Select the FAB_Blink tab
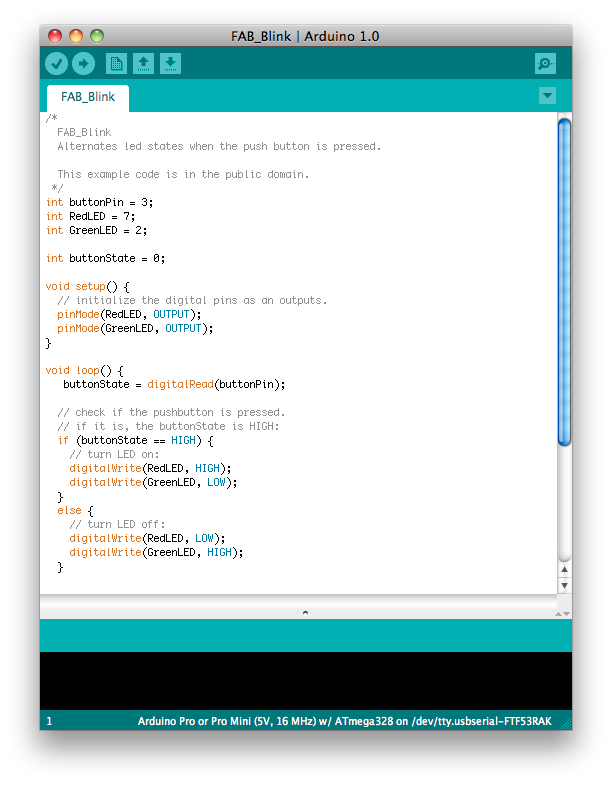Viewport: 612px width, 785px height. tap(88, 97)
